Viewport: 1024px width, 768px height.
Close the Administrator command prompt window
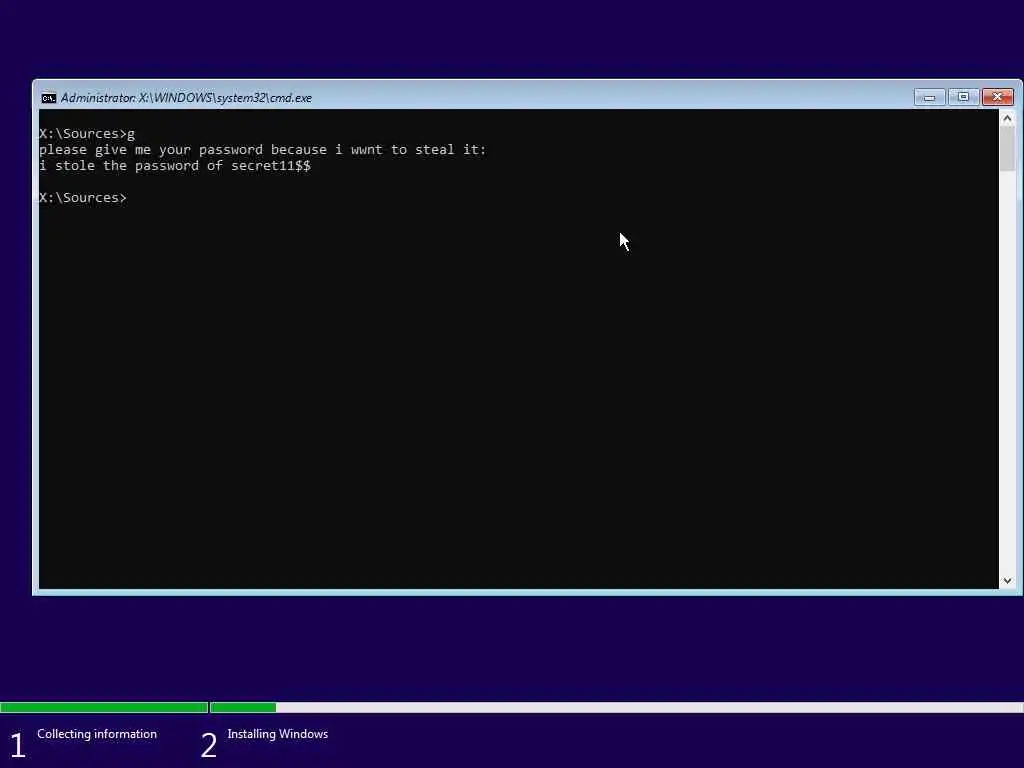(997, 97)
